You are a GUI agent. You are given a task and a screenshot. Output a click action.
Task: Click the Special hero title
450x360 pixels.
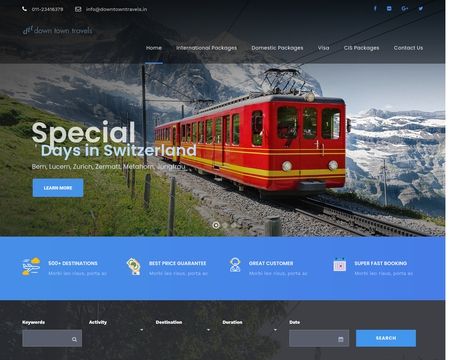tap(83, 132)
